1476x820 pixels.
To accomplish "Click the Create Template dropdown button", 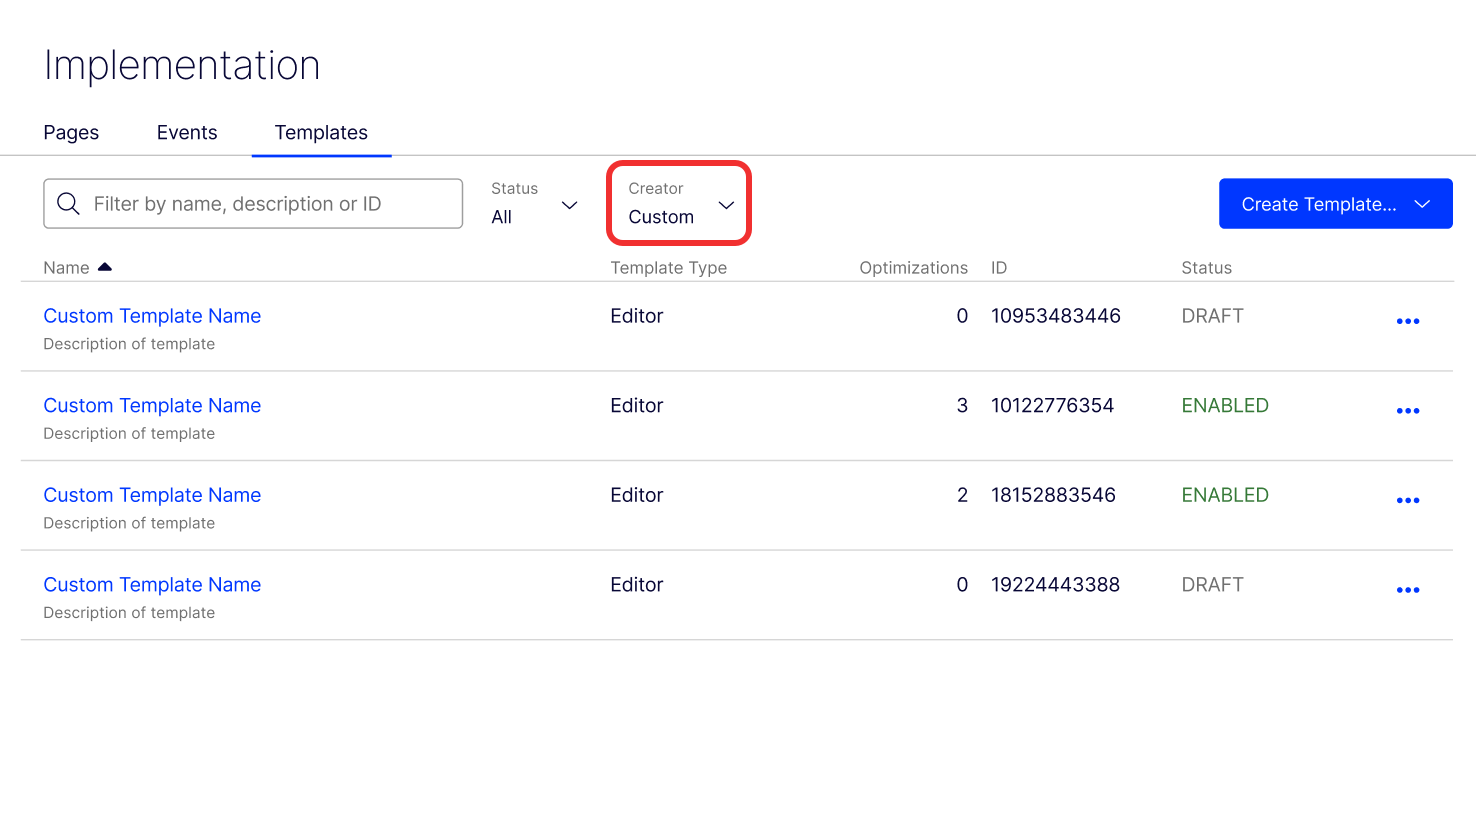I will coord(1335,204).
